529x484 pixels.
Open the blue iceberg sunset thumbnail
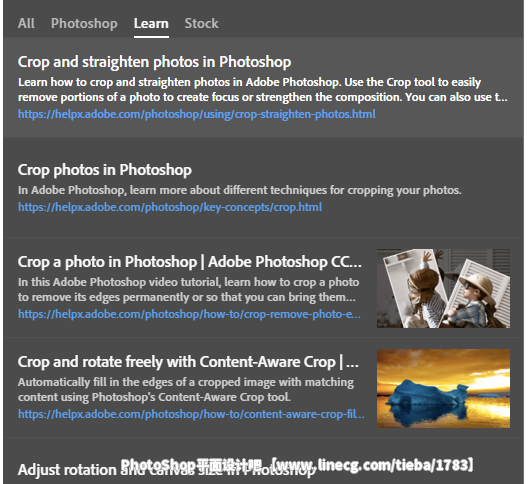pos(443,389)
